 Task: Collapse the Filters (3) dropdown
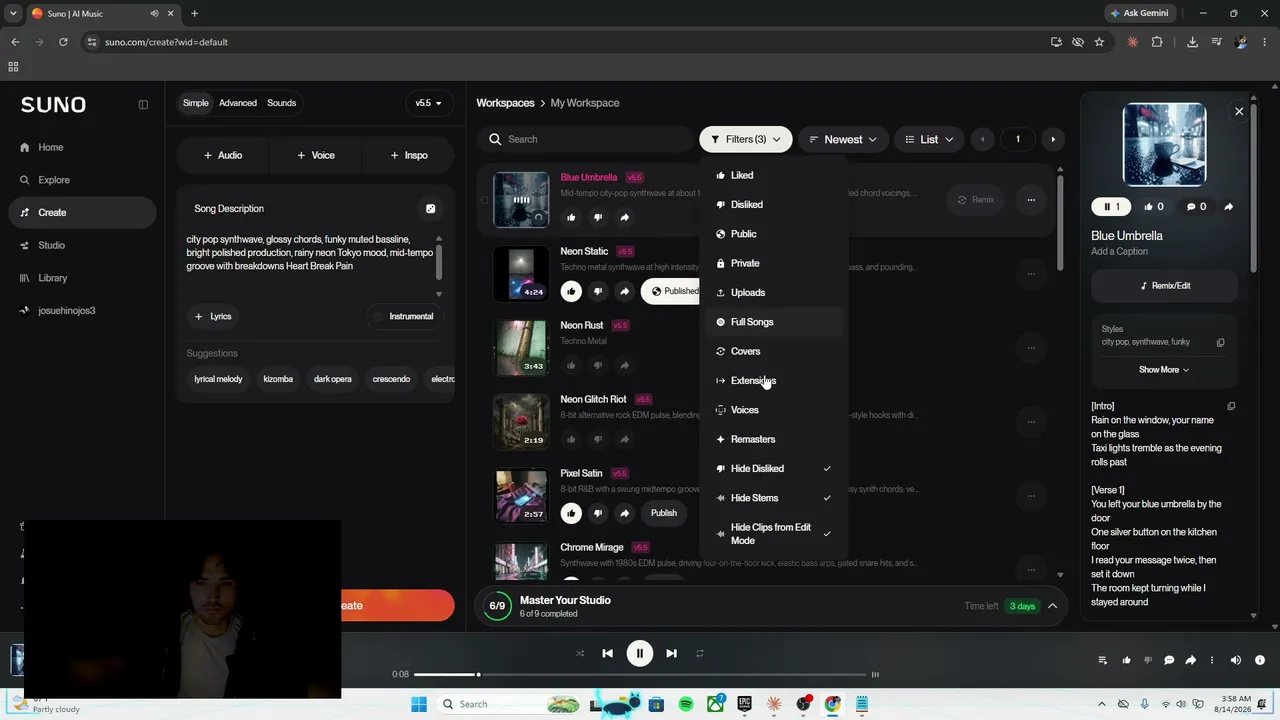(746, 139)
